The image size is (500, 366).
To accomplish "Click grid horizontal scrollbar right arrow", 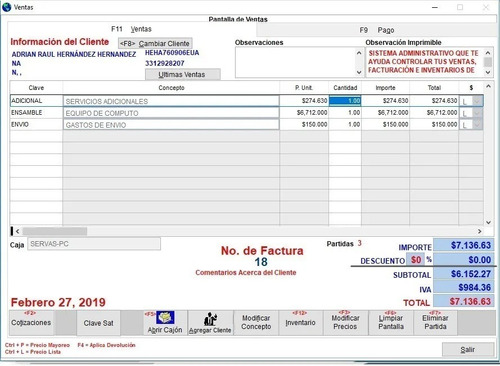I will point(479,231).
